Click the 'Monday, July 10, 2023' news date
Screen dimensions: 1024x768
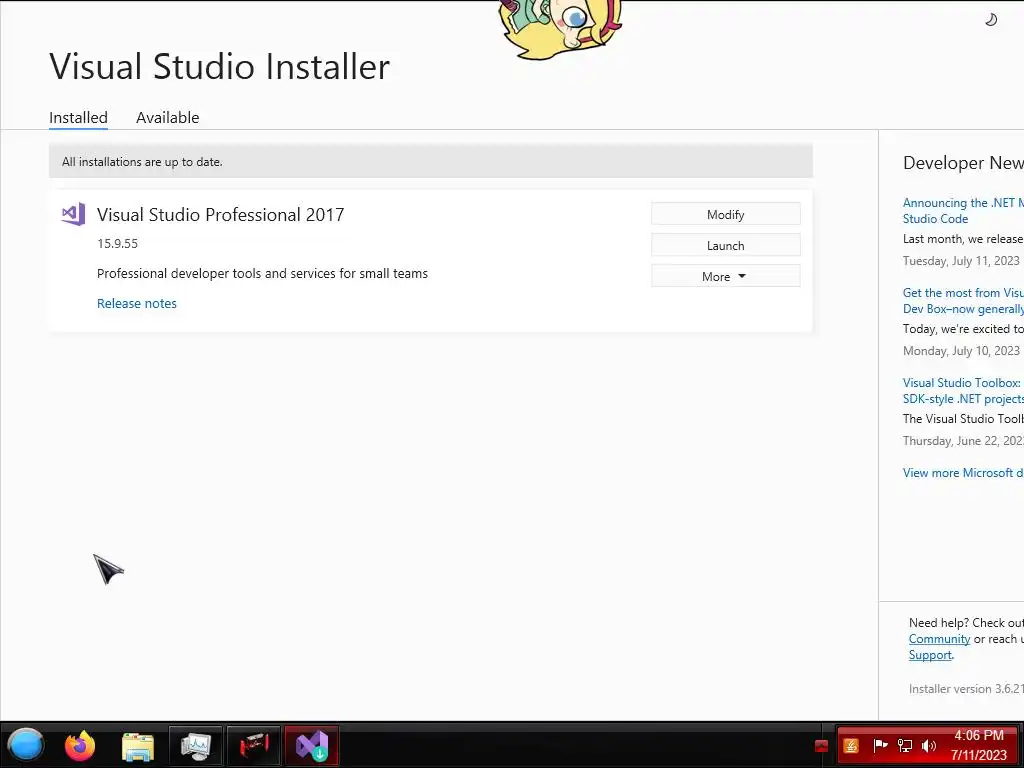coord(961,351)
